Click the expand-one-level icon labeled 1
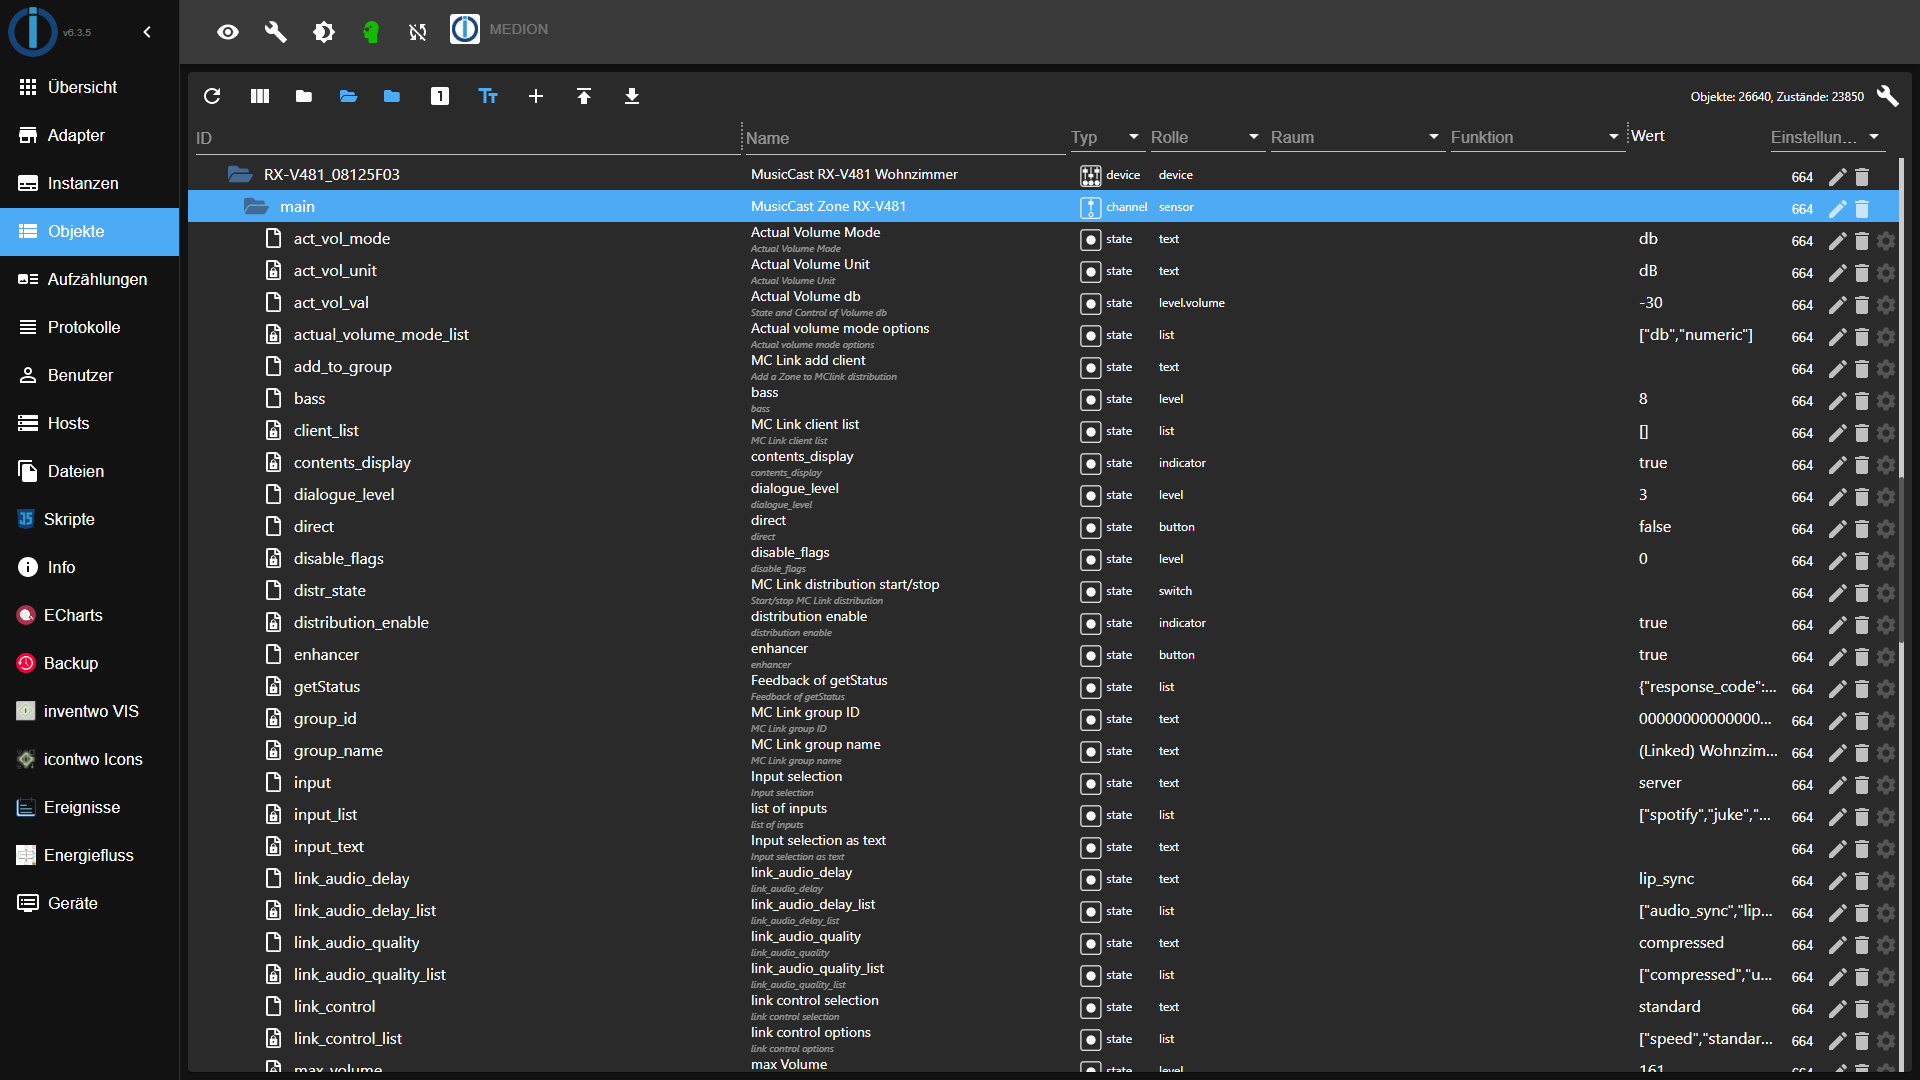 440,96
